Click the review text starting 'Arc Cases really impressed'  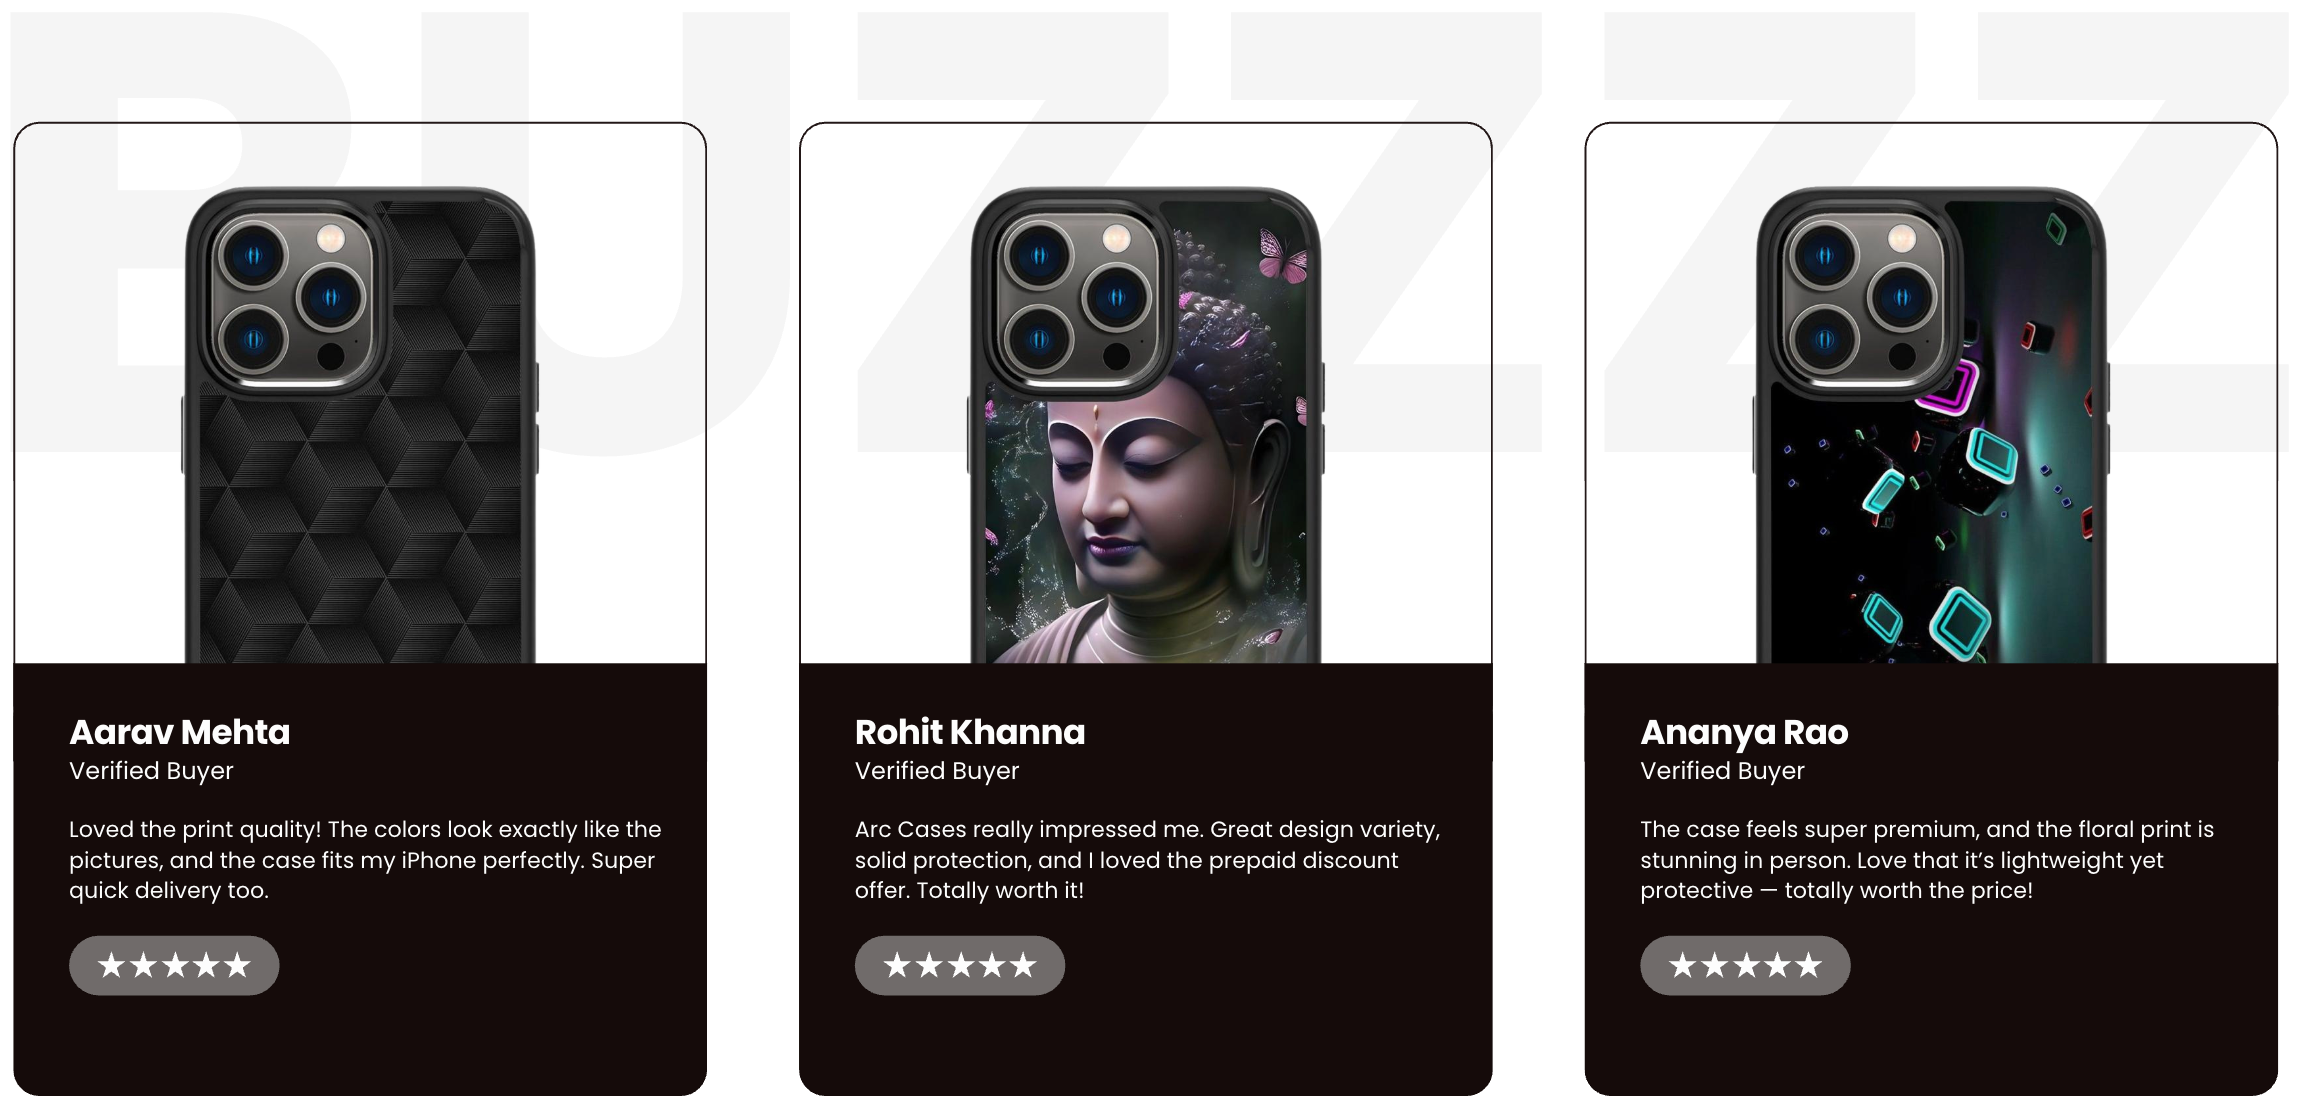[x=1148, y=860]
